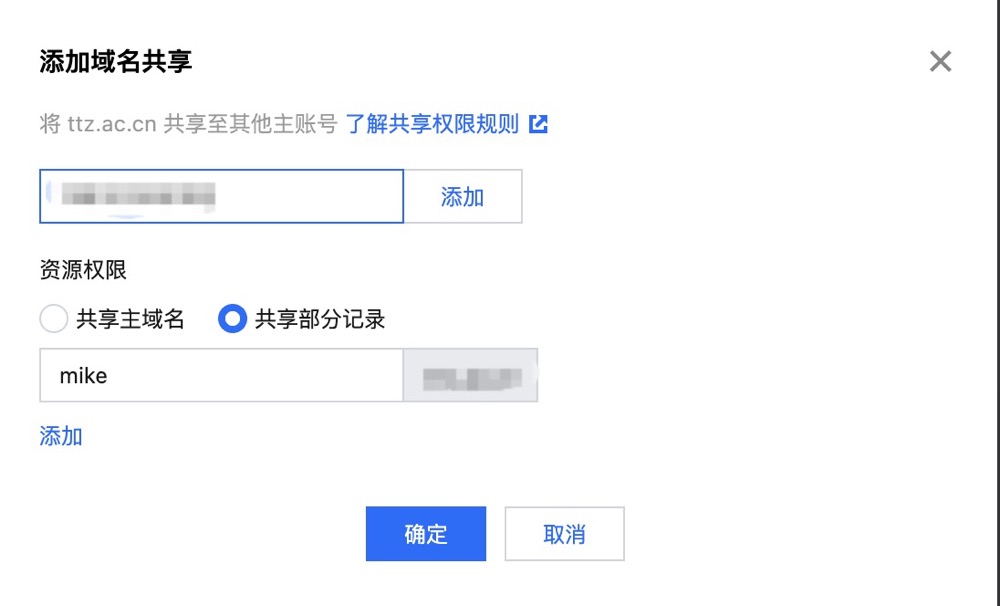Select the 共享部分记录 radio circle
The image size is (1000, 606).
[232, 320]
